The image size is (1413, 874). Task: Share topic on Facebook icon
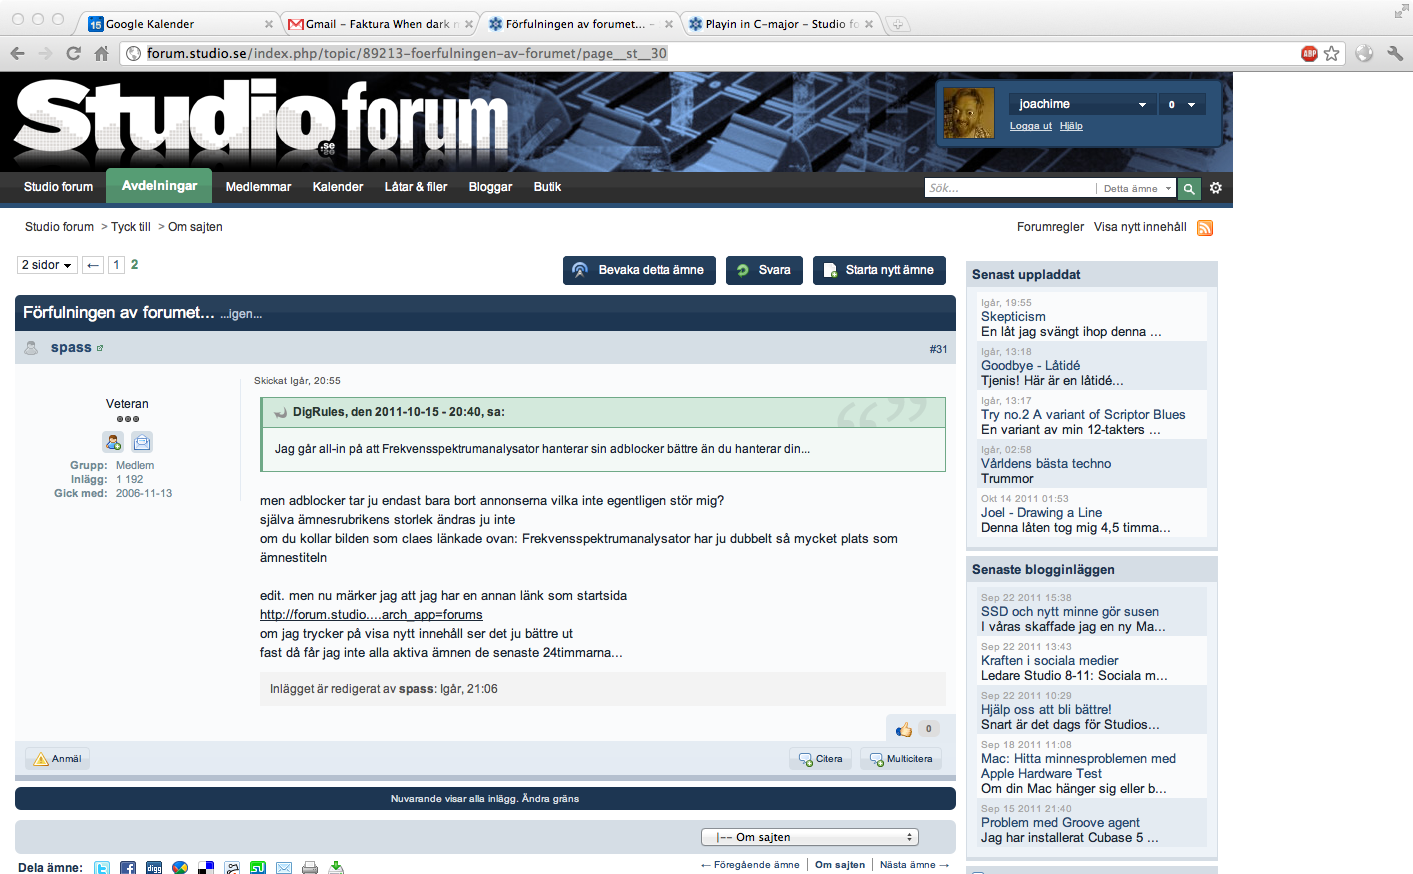(x=128, y=867)
